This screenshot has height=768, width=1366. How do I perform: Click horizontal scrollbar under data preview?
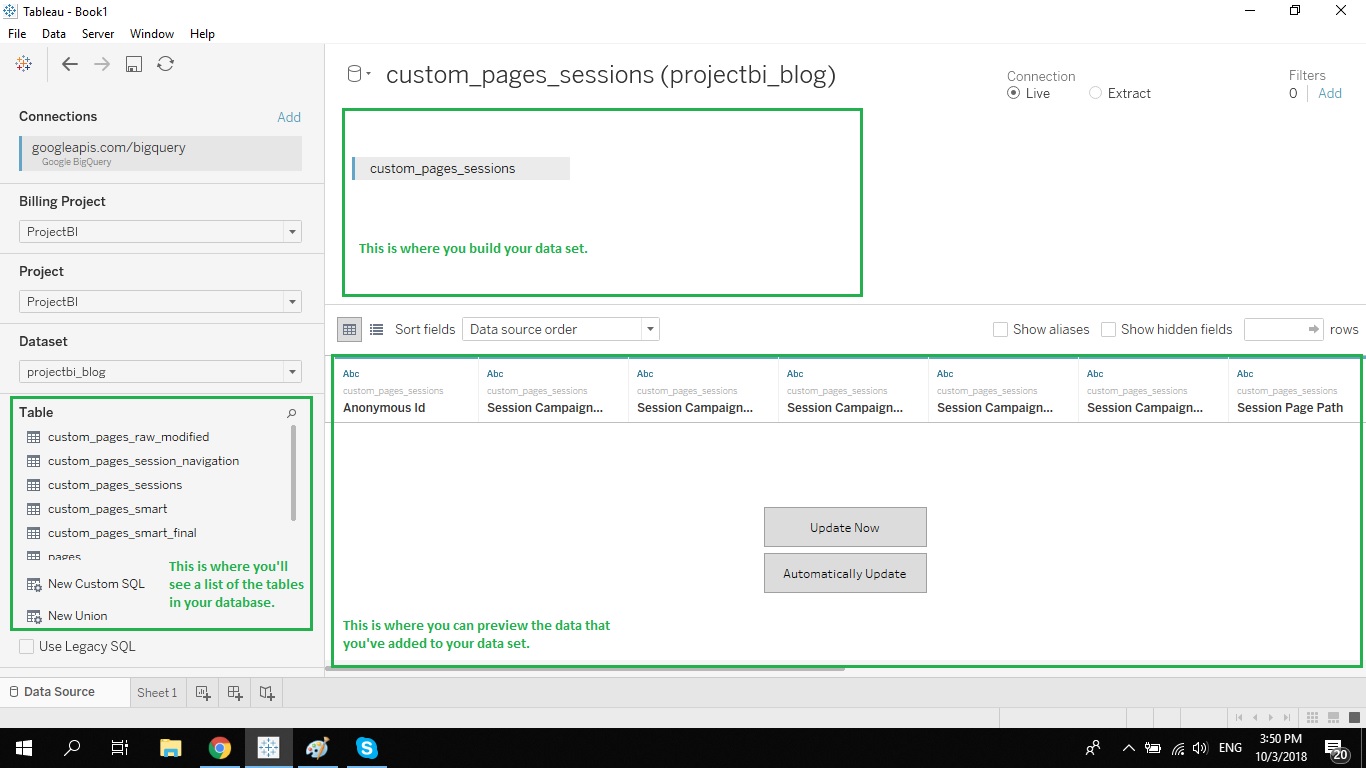(x=586, y=668)
